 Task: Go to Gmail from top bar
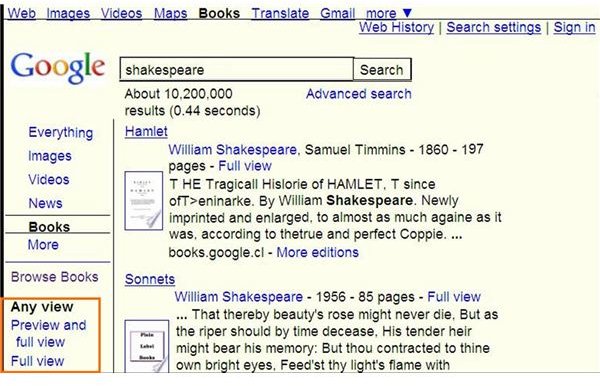click(x=338, y=13)
